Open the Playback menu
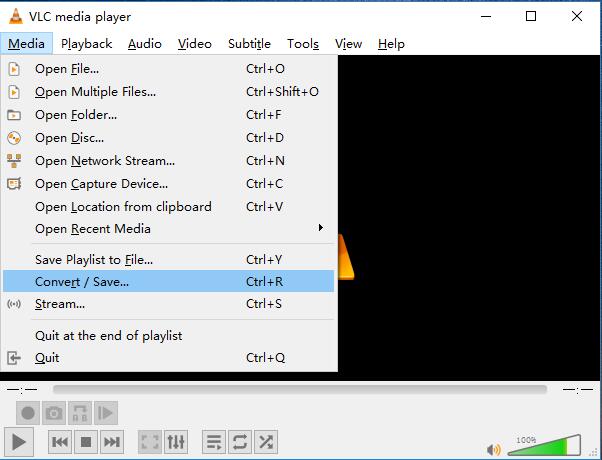602x460 pixels. pos(86,44)
